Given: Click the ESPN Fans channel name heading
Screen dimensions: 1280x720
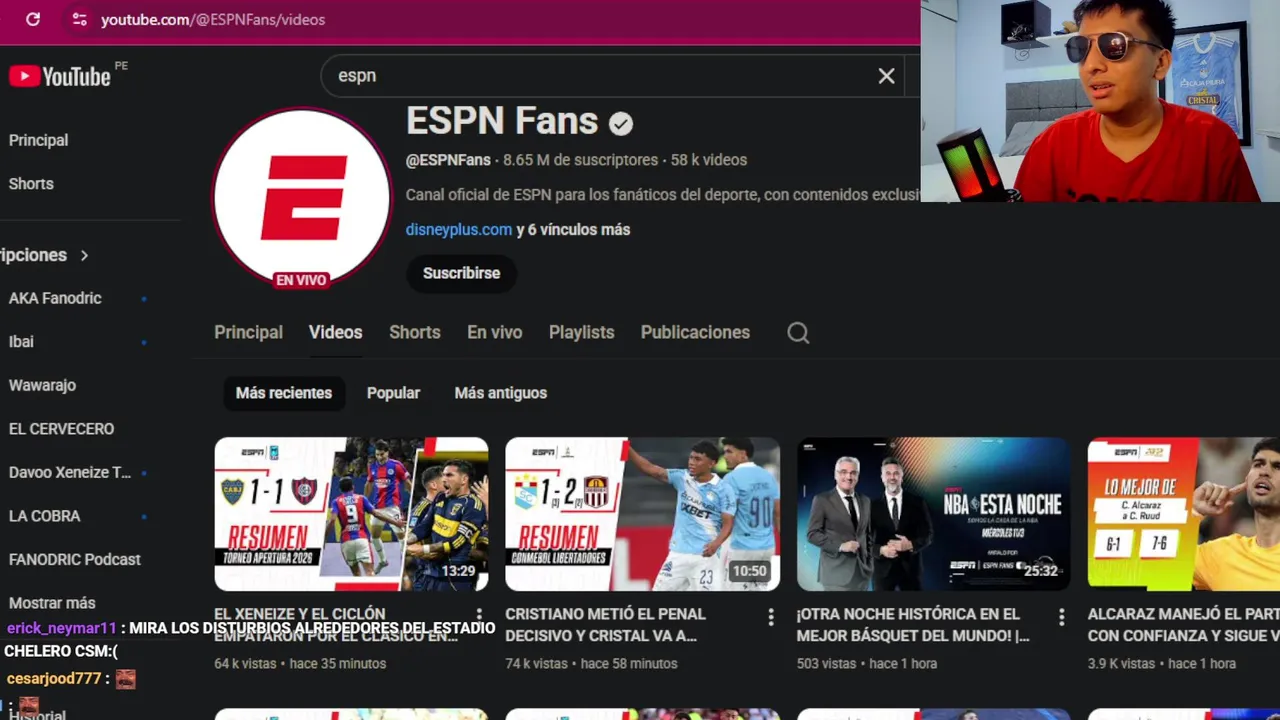Looking at the screenshot, I should click(502, 121).
